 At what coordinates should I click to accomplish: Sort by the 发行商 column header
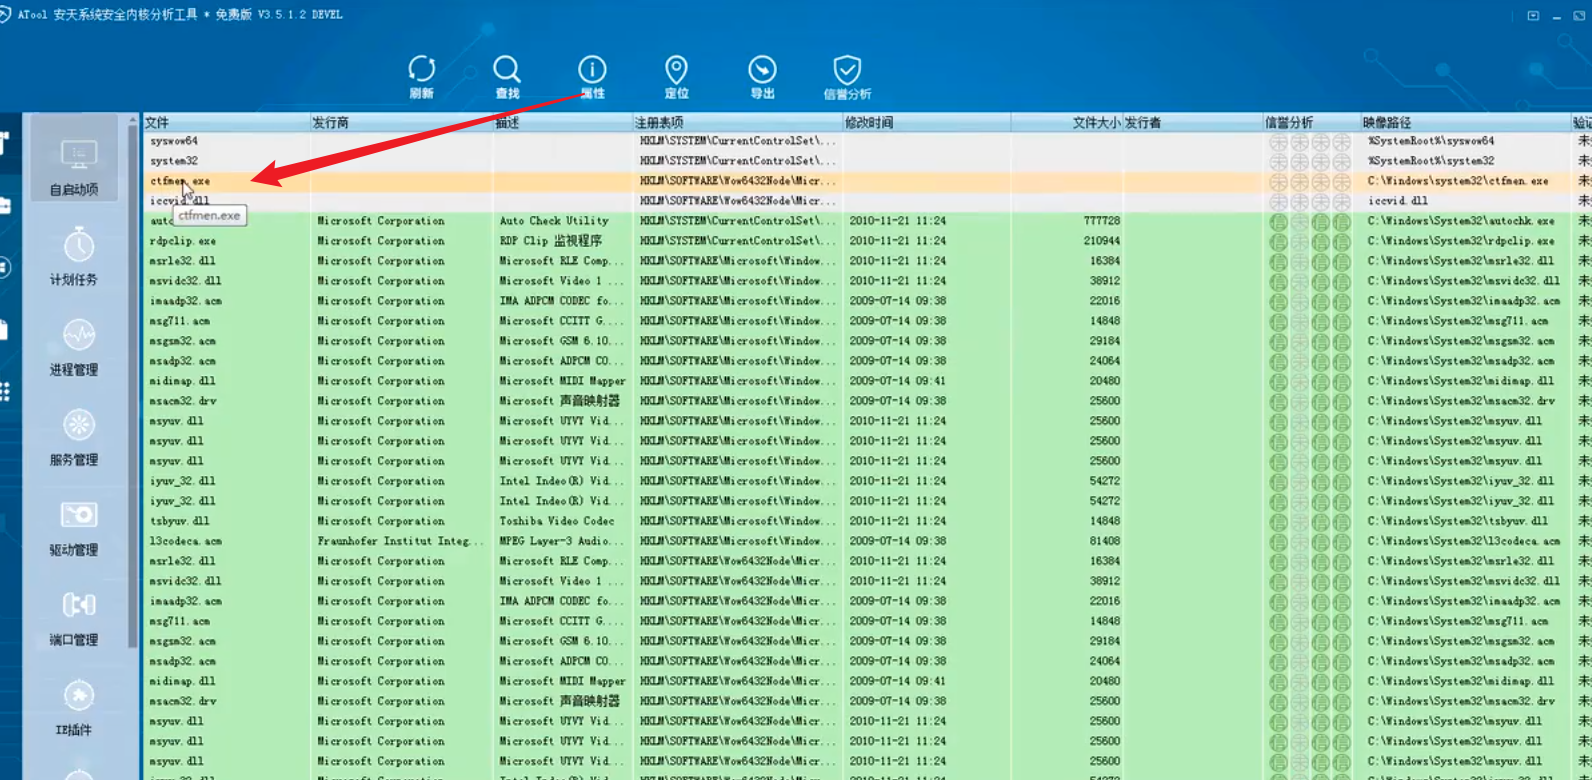pos(401,122)
